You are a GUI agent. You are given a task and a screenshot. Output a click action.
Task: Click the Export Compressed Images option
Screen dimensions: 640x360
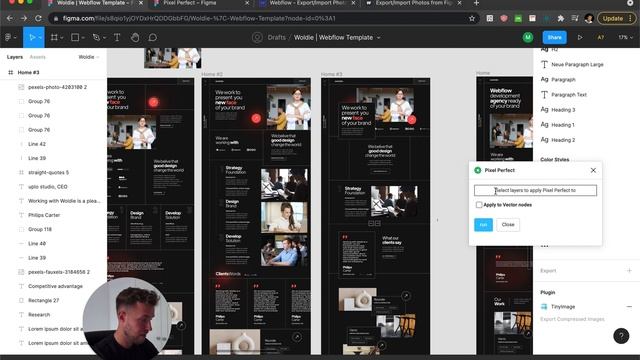coord(572,319)
